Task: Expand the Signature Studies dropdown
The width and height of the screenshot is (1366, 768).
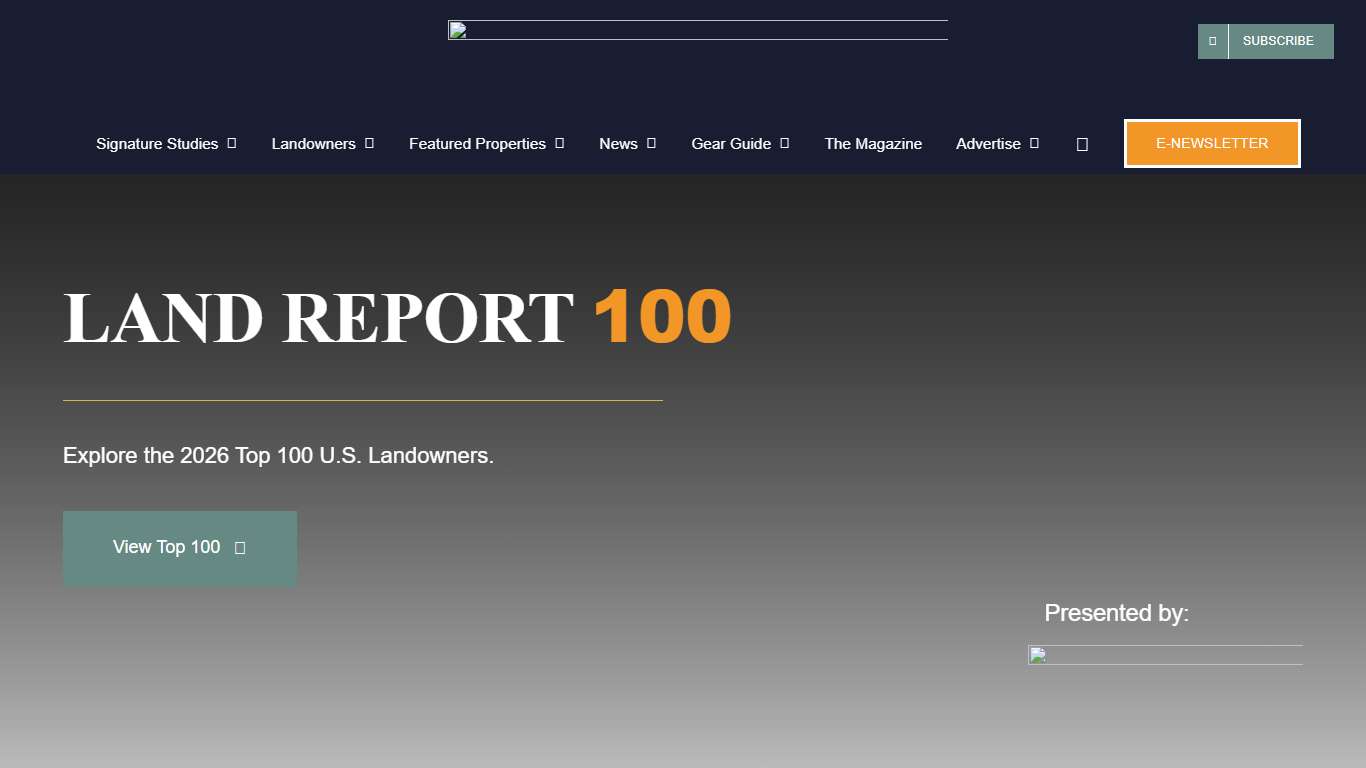Action: point(233,143)
